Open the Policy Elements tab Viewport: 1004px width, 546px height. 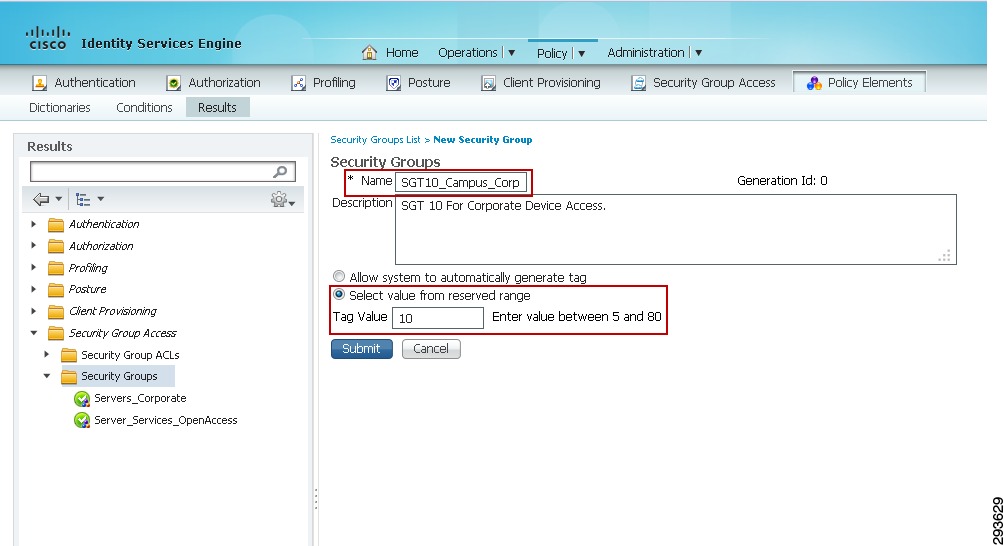(859, 83)
